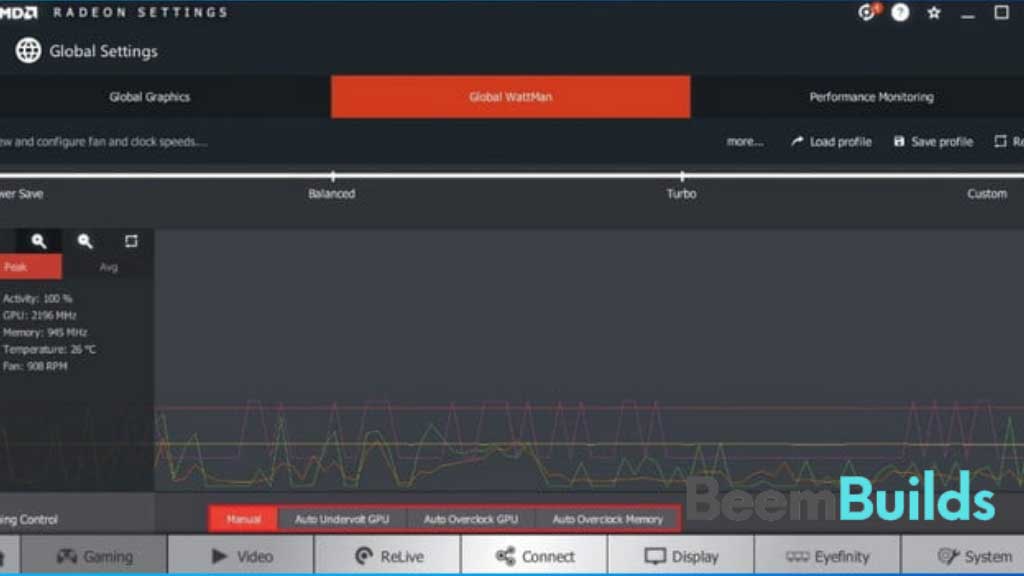Image resolution: width=1024 pixels, height=576 pixels.
Task: Open the Eyefinity section
Action: point(827,556)
